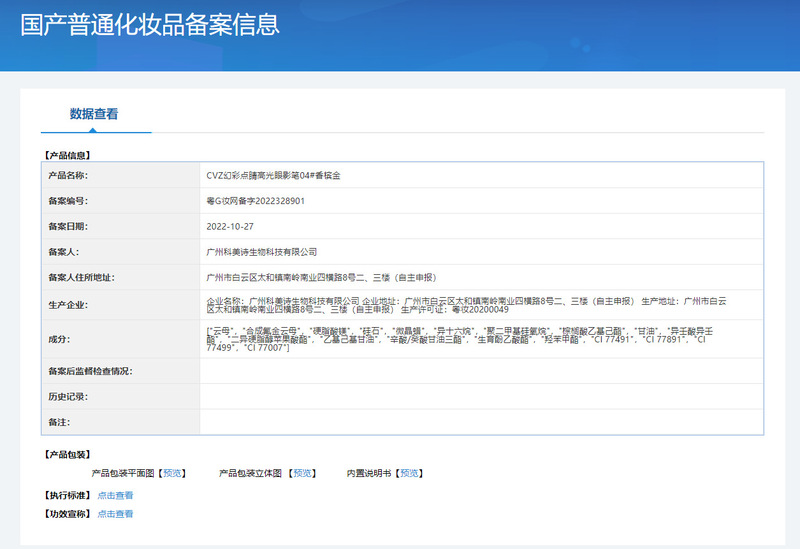Click 点击查看 next to 功效宣称
Screen dimensions: 800x549
click(115, 514)
